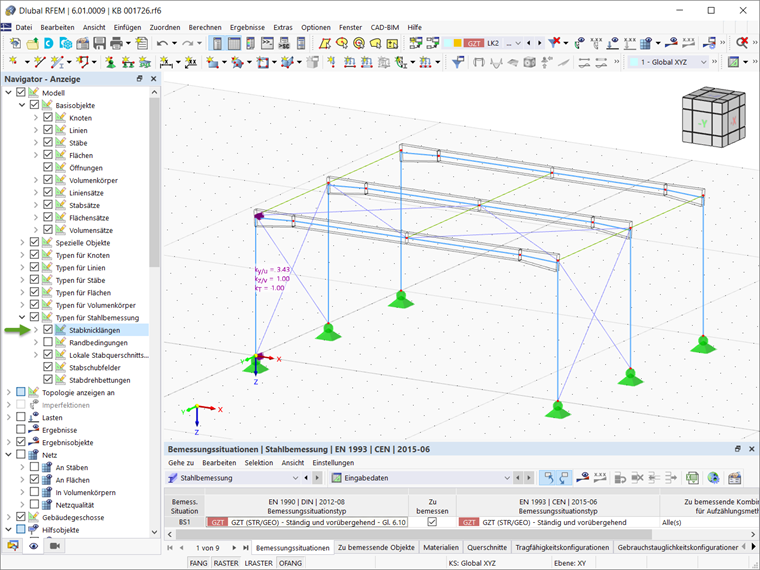Toggle the Linien visibility checkbox
The width and height of the screenshot is (760, 570).
[48, 130]
